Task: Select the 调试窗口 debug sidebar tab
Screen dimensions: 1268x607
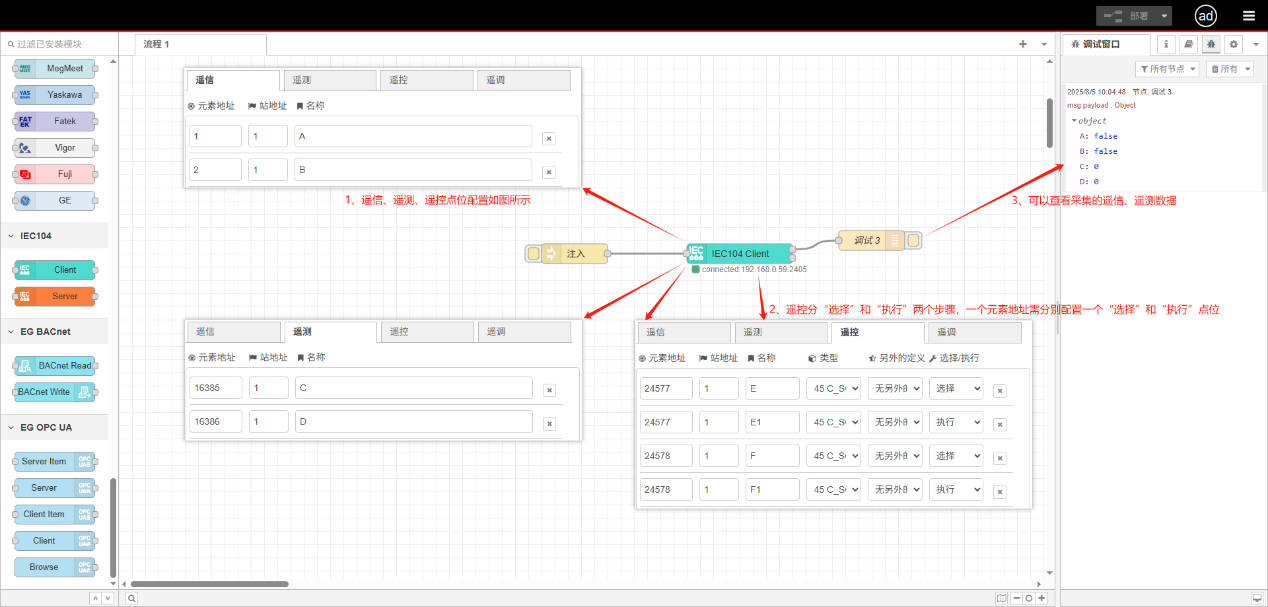Action: tap(1102, 44)
